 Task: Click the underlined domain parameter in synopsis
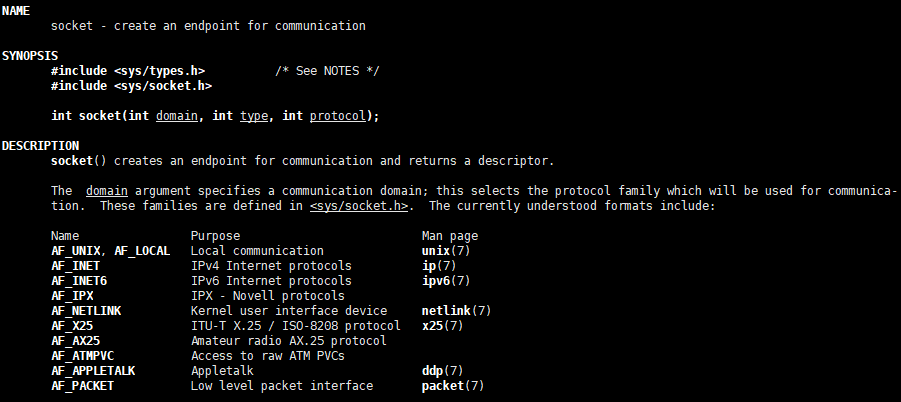pos(177,116)
